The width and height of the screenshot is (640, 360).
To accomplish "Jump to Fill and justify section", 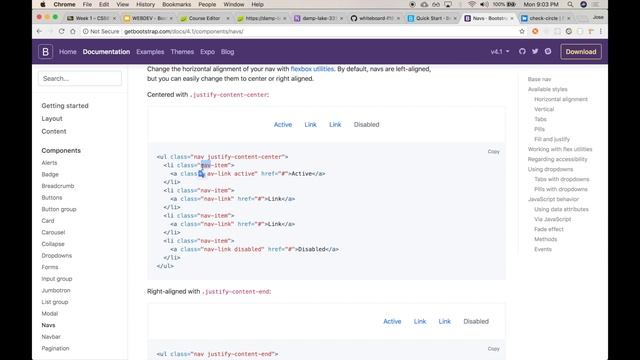I will [x=552, y=139].
